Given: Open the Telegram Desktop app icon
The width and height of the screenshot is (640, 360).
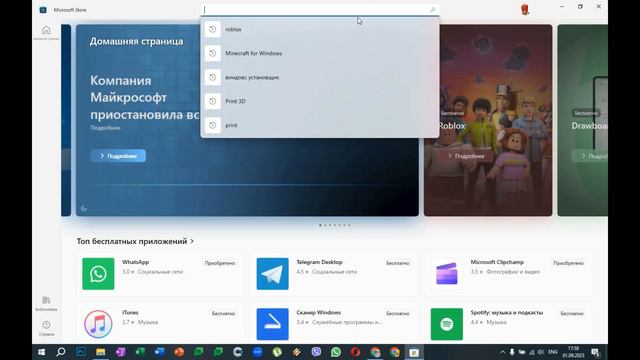Looking at the screenshot, I should tap(272, 273).
